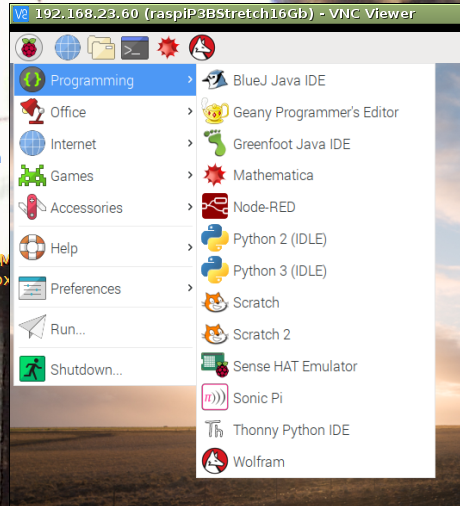Image resolution: width=460 pixels, height=506 pixels.
Task: Click the Greenfoot green footprint icon
Action: point(215,143)
